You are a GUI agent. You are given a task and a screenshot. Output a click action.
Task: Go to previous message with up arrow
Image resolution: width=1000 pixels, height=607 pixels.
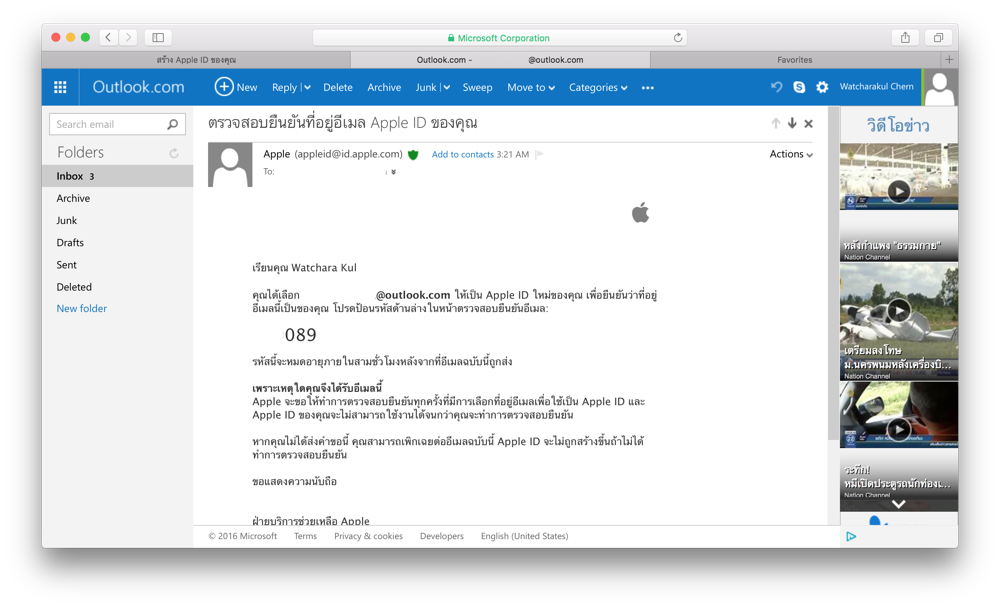pyautogui.click(x=775, y=123)
